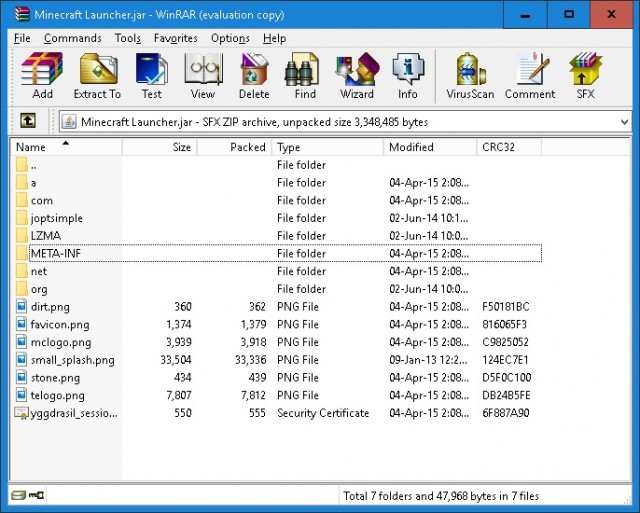The image size is (640, 513).
Task: Sort by the Name column header
Action: (x=66, y=147)
